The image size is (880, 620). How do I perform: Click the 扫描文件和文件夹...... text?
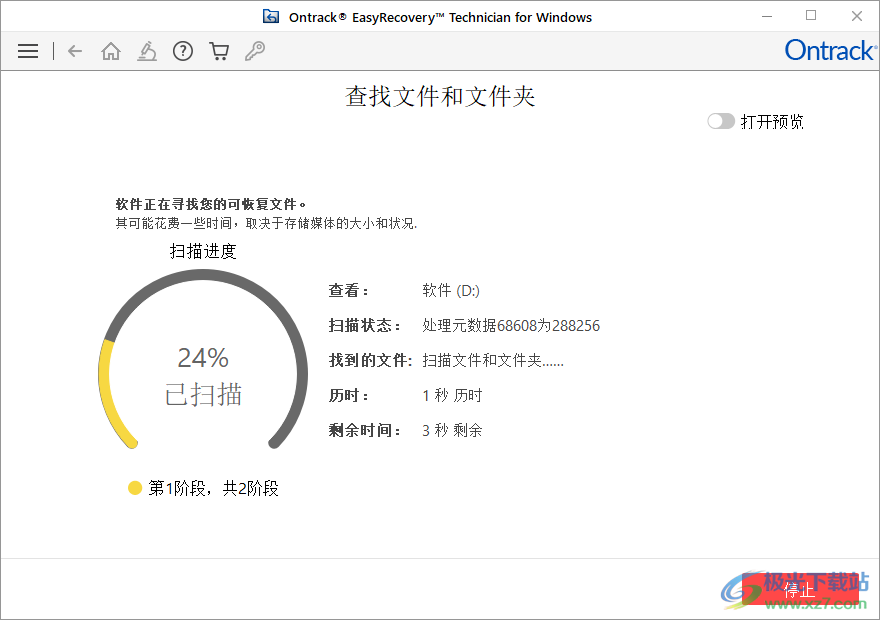coord(493,360)
